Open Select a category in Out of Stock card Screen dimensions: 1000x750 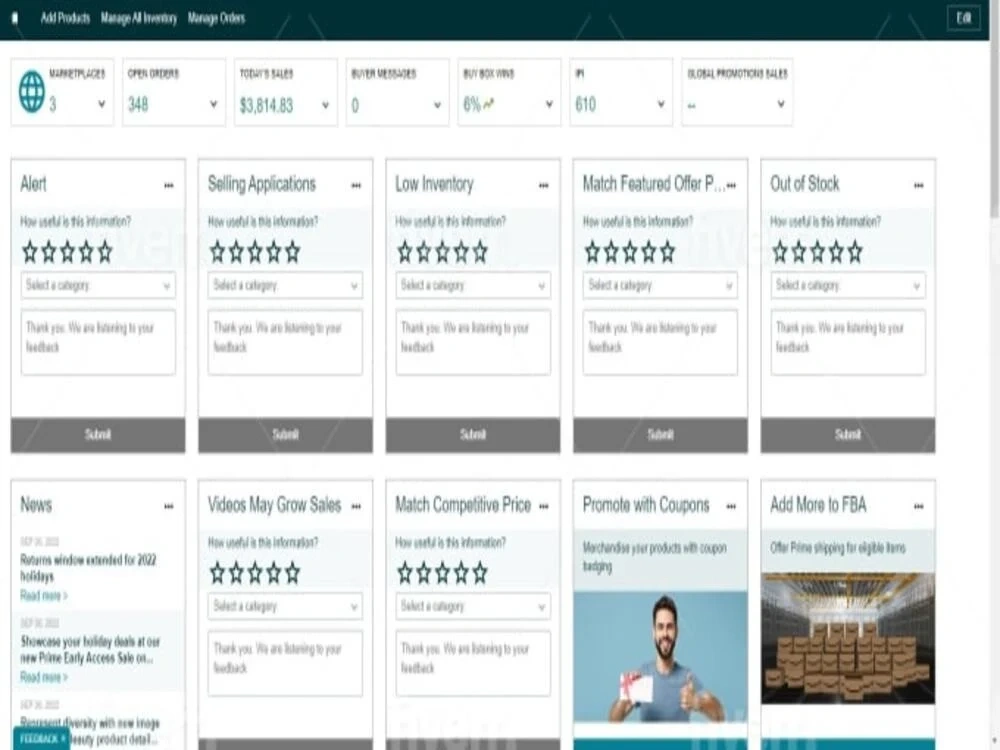pyautogui.click(x=848, y=285)
